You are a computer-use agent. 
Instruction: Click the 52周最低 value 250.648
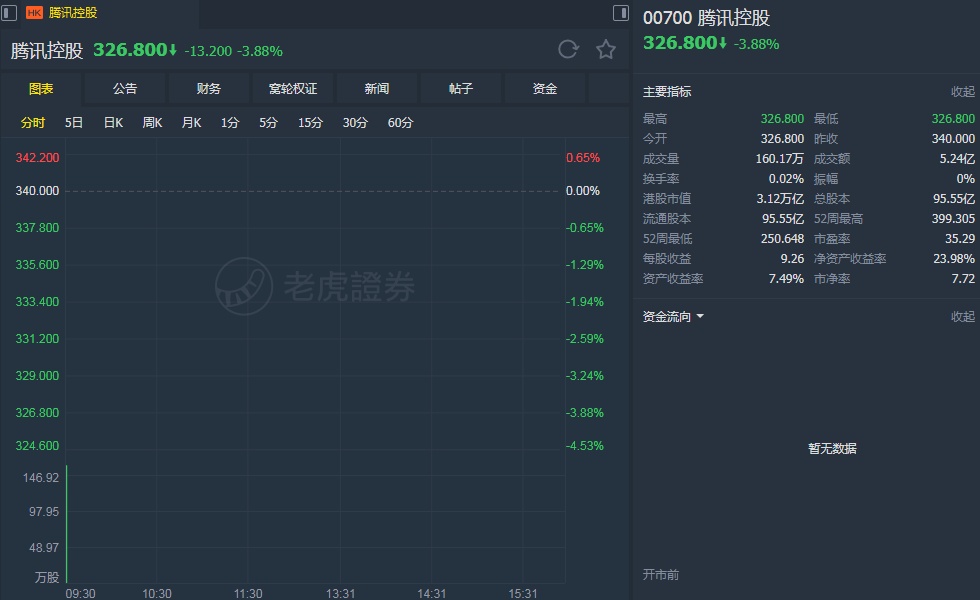click(782, 239)
